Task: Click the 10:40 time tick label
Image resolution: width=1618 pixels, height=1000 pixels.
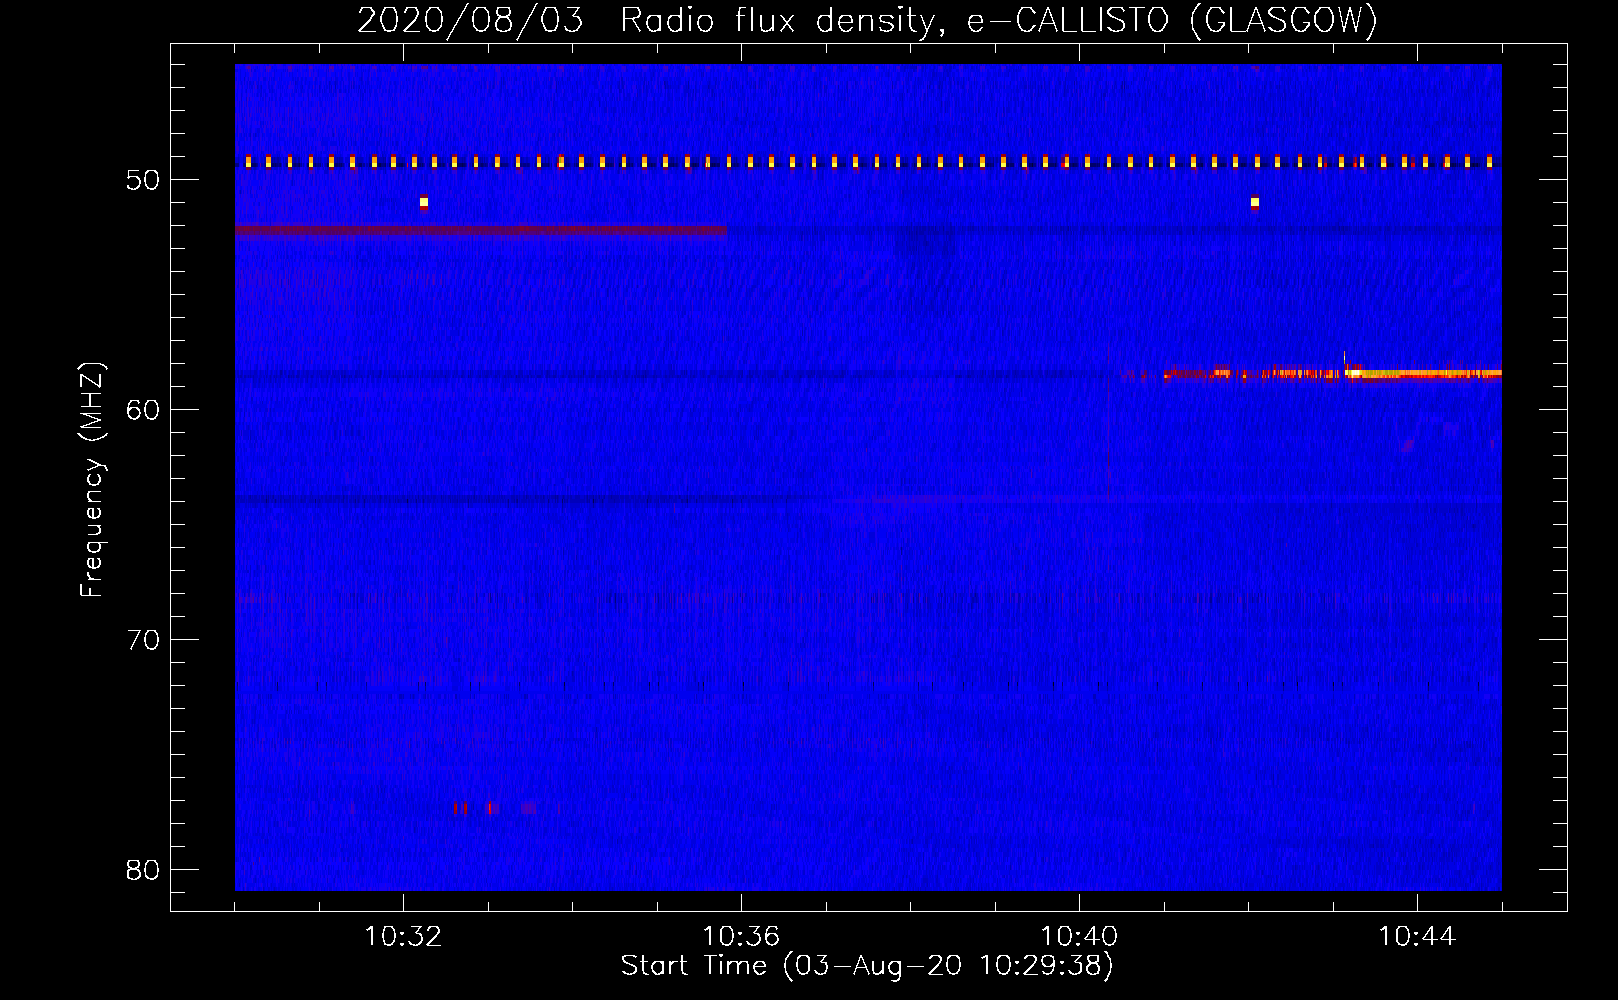Action: [1079, 937]
